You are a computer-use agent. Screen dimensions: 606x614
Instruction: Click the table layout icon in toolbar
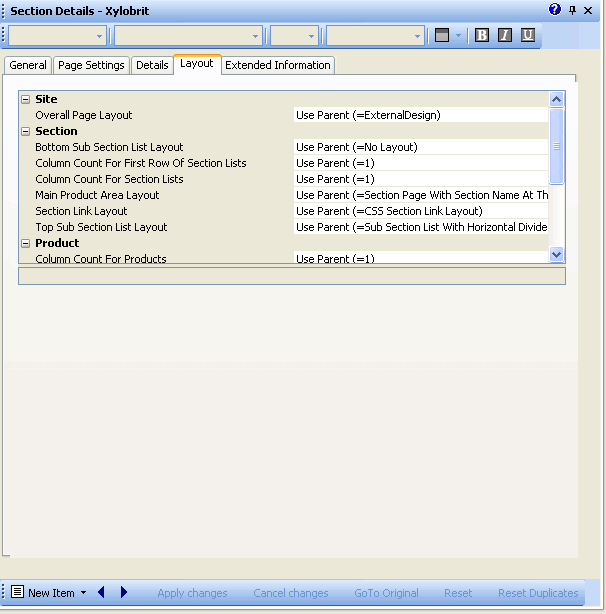coord(442,35)
